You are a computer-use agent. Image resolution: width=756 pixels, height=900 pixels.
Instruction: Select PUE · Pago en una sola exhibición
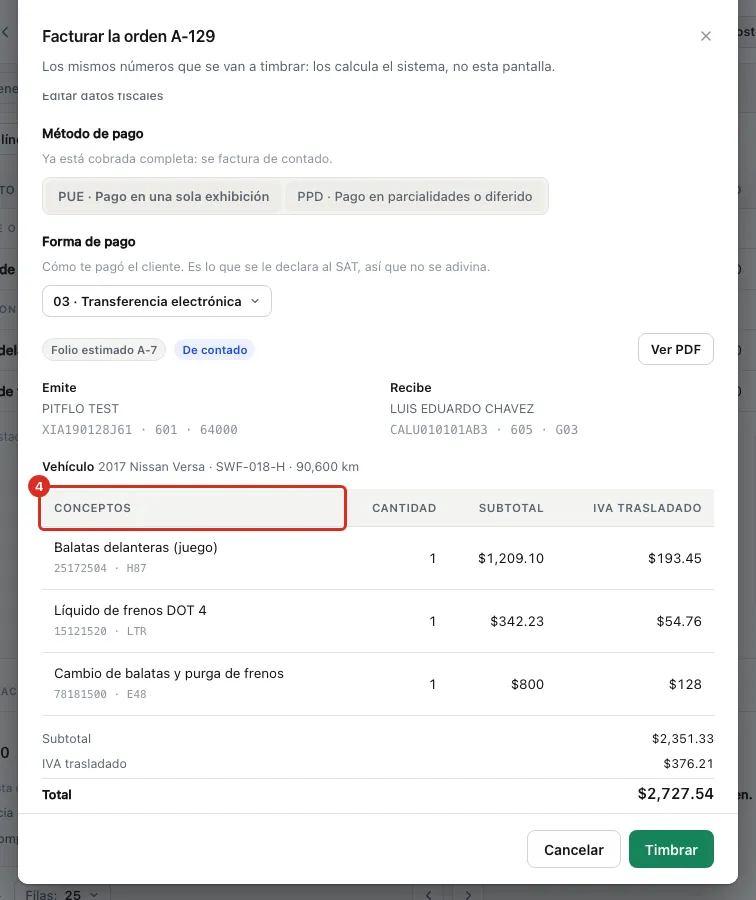click(164, 196)
